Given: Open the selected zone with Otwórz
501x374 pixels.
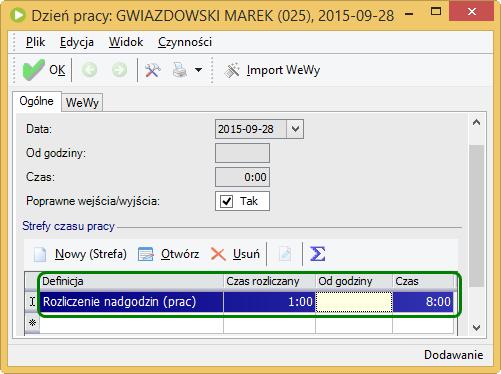Looking at the screenshot, I should pyautogui.click(x=168, y=254).
